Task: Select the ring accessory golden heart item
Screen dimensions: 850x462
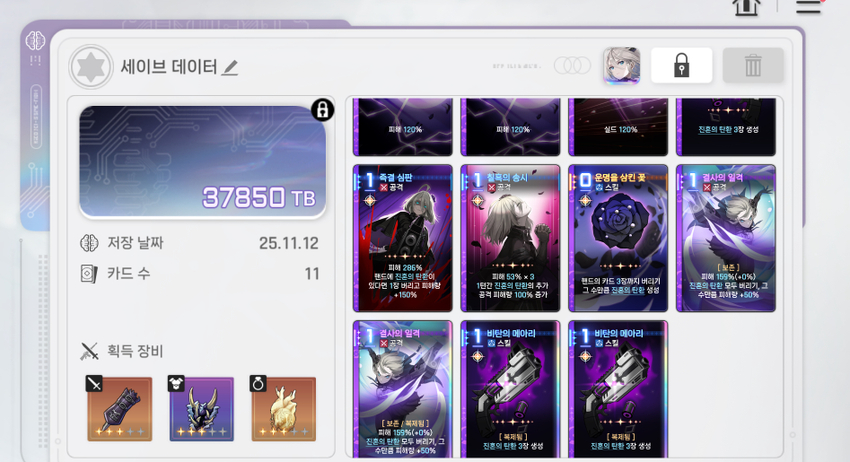Action: point(284,409)
